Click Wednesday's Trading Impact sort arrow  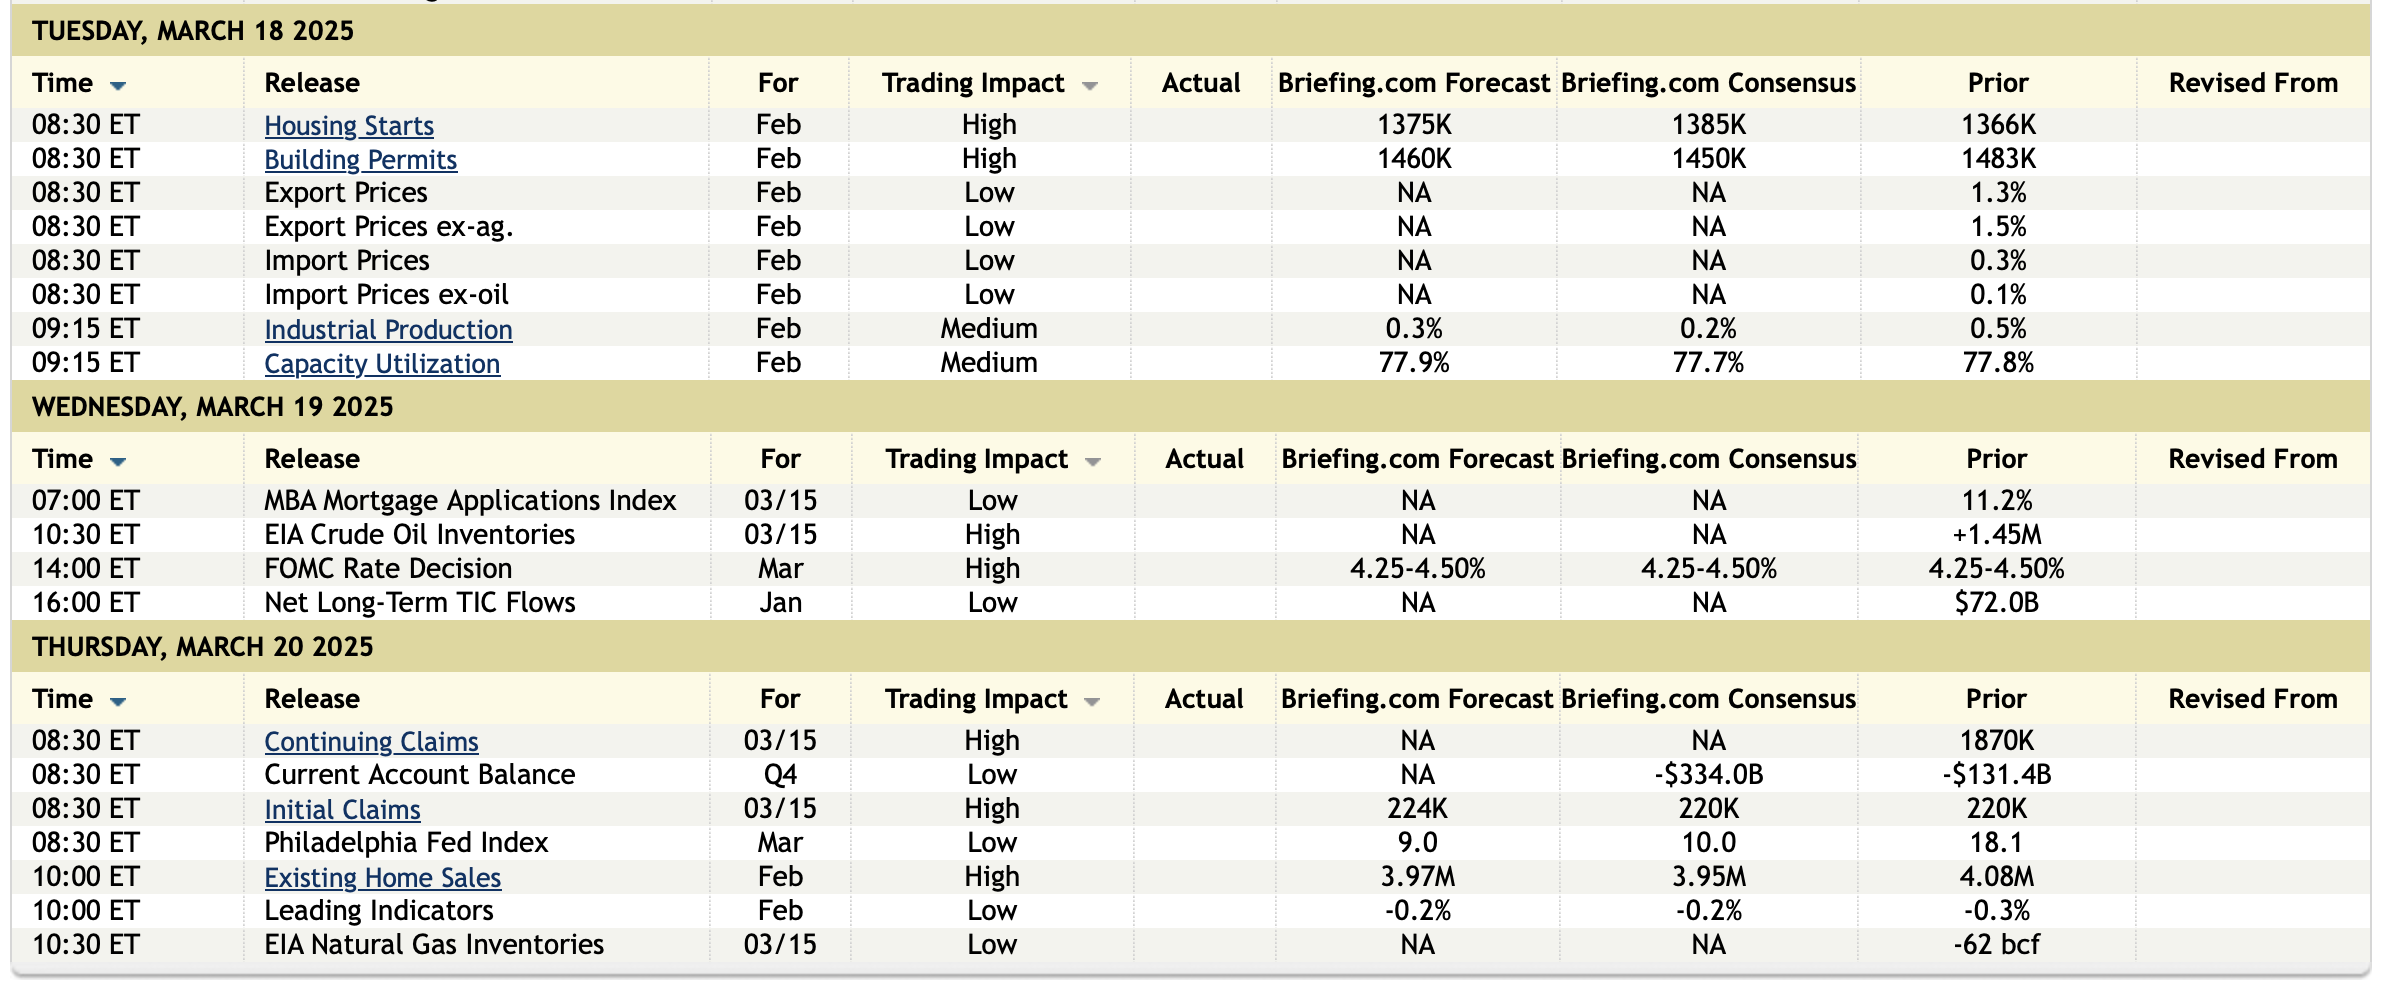point(1093,462)
